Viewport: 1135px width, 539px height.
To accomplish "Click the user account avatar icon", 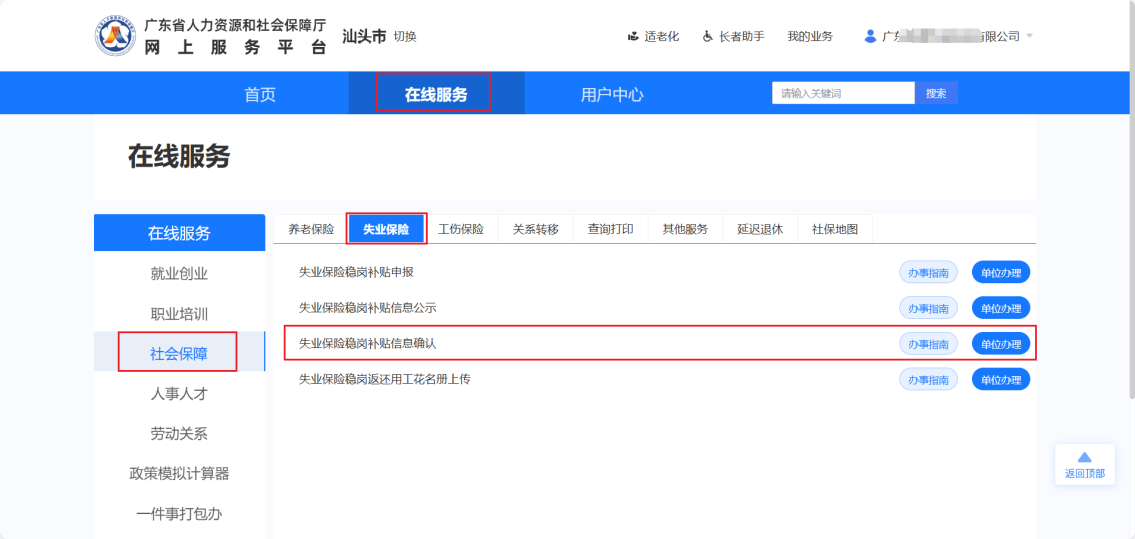I will click(x=870, y=37).
